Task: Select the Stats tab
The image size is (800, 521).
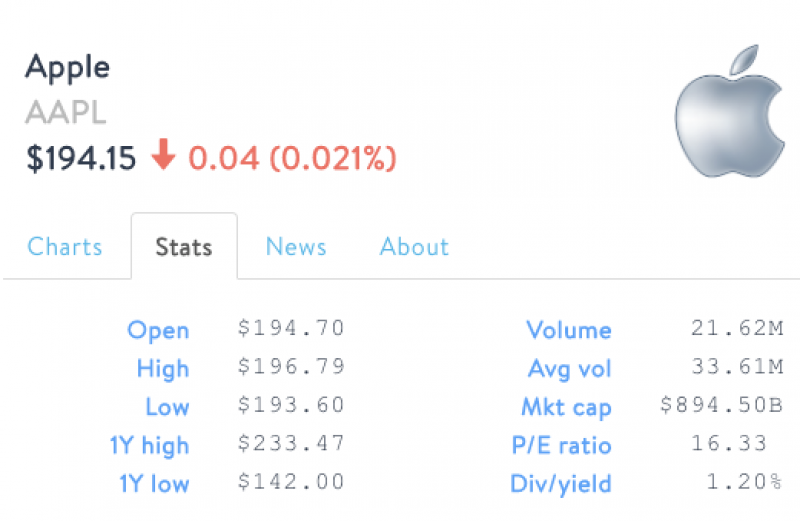Action: (184, 247)
